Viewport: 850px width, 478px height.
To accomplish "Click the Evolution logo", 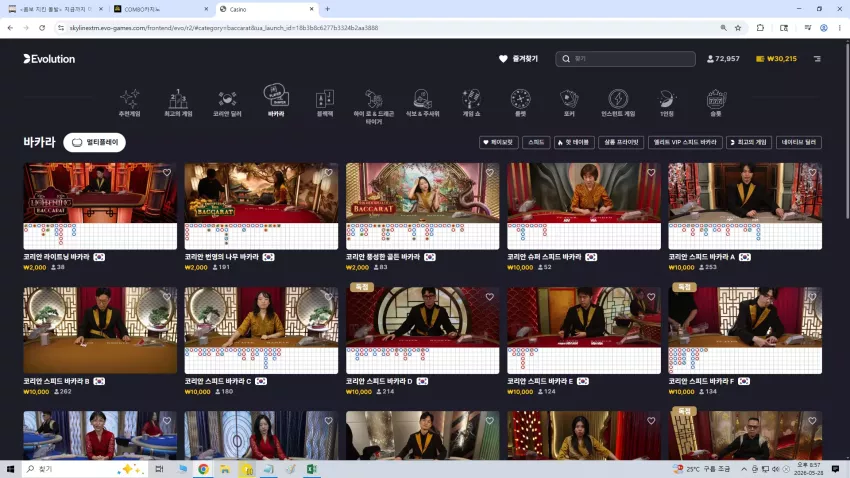I will pyautogui.click(x=49, y=59).
